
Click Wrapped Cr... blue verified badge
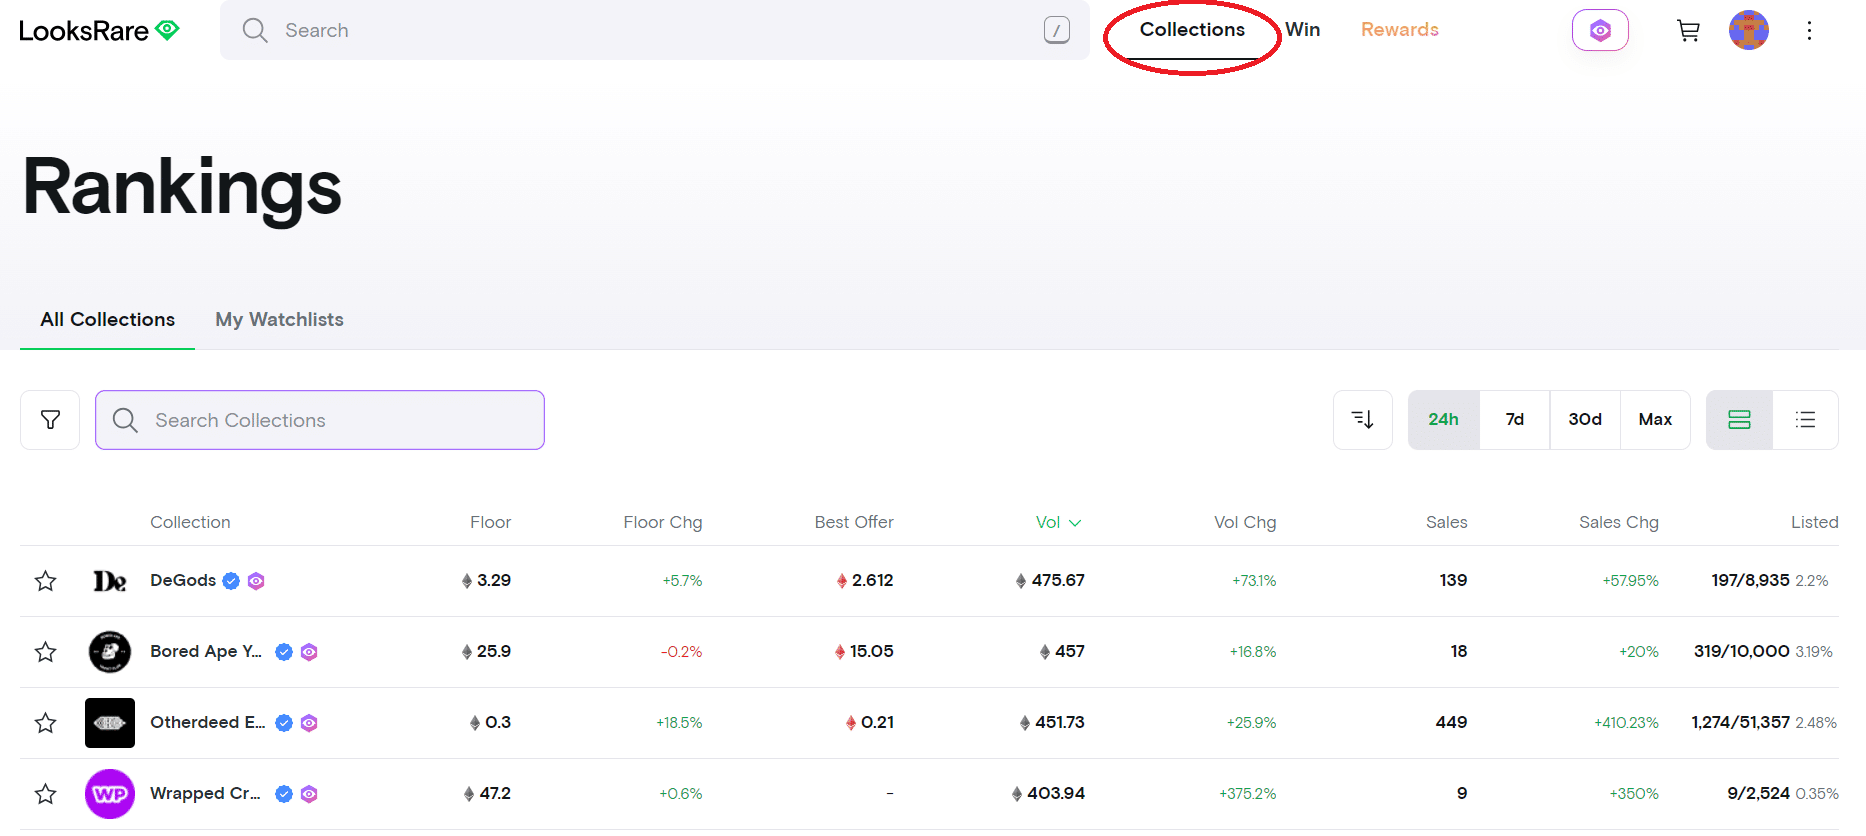pyautogui.click(x=284, y=794)
